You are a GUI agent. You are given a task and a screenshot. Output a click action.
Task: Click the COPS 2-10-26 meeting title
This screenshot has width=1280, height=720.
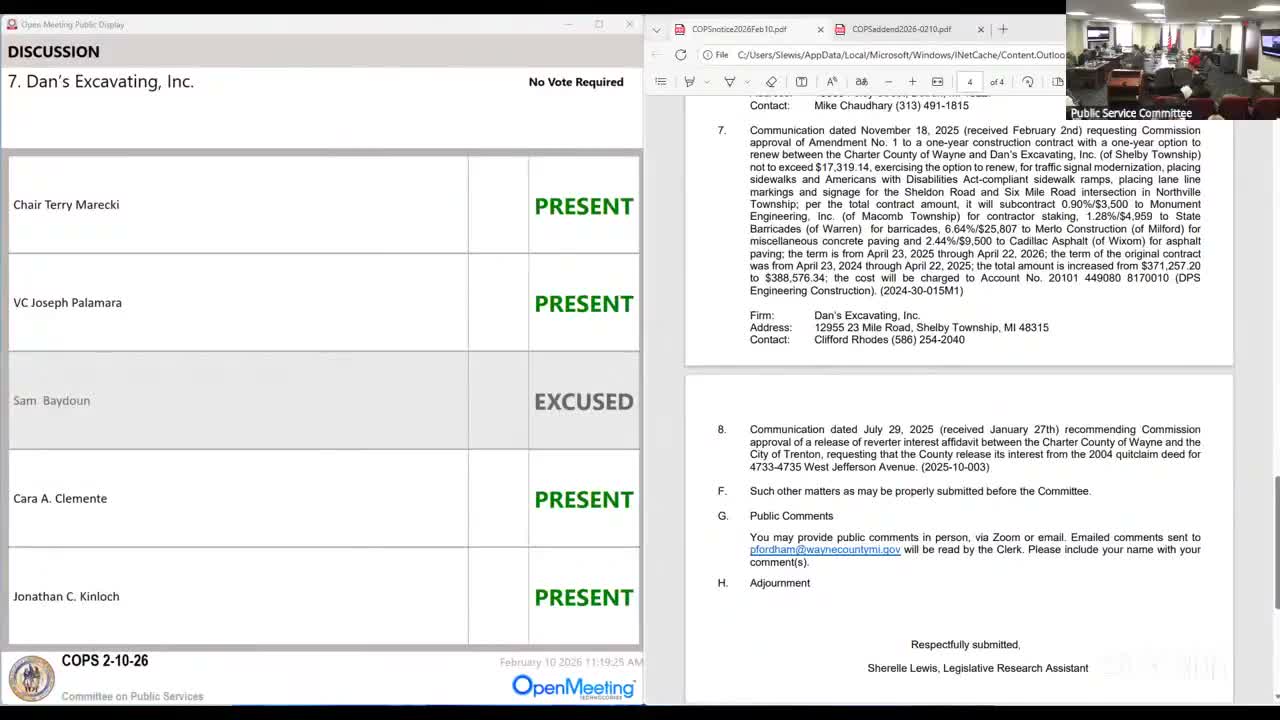click(x=105, y=661)
